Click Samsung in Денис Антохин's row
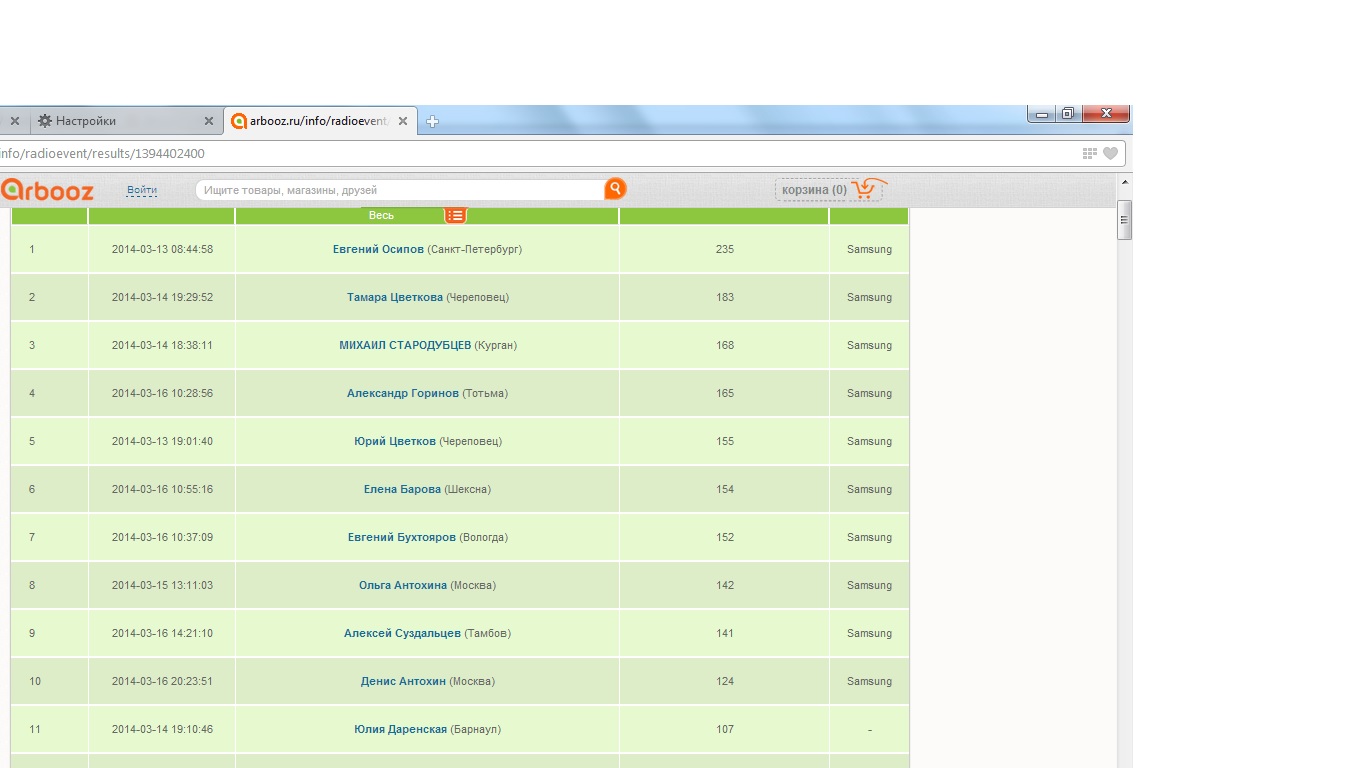 pyautogui.click(x=869, y=681)
